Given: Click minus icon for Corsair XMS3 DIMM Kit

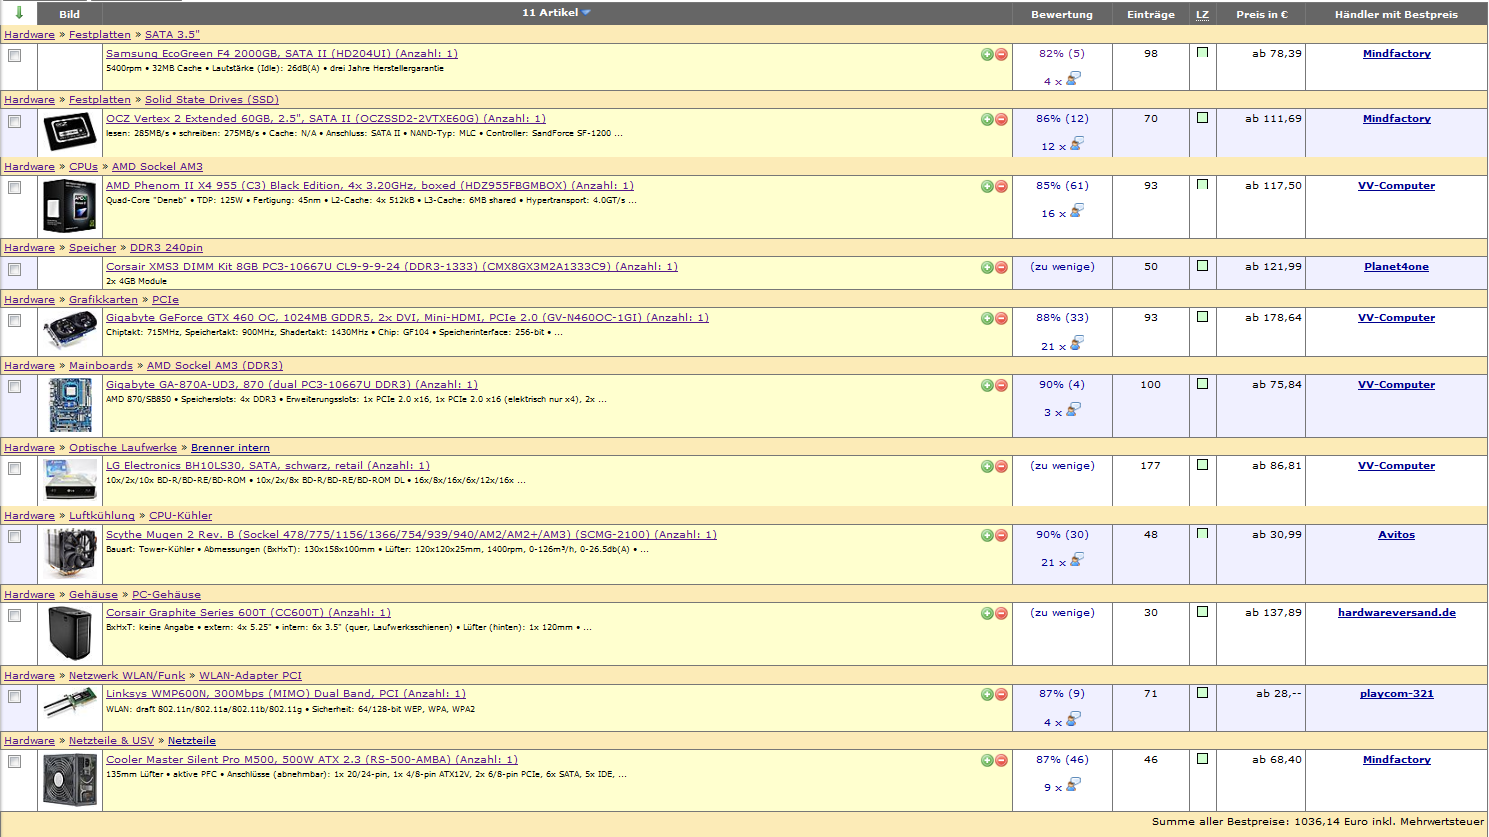Looking at the screenshot, I should click(x=1001, y=267).
